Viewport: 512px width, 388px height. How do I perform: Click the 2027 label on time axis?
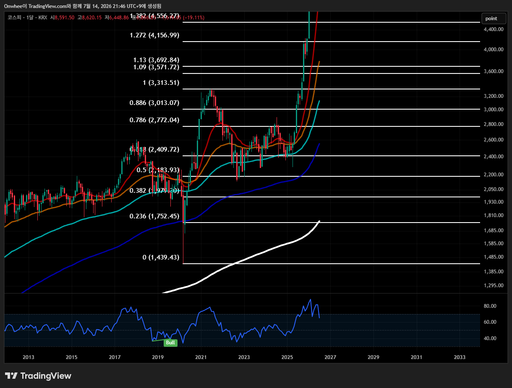pyautogui.click(x=330, y=357)
